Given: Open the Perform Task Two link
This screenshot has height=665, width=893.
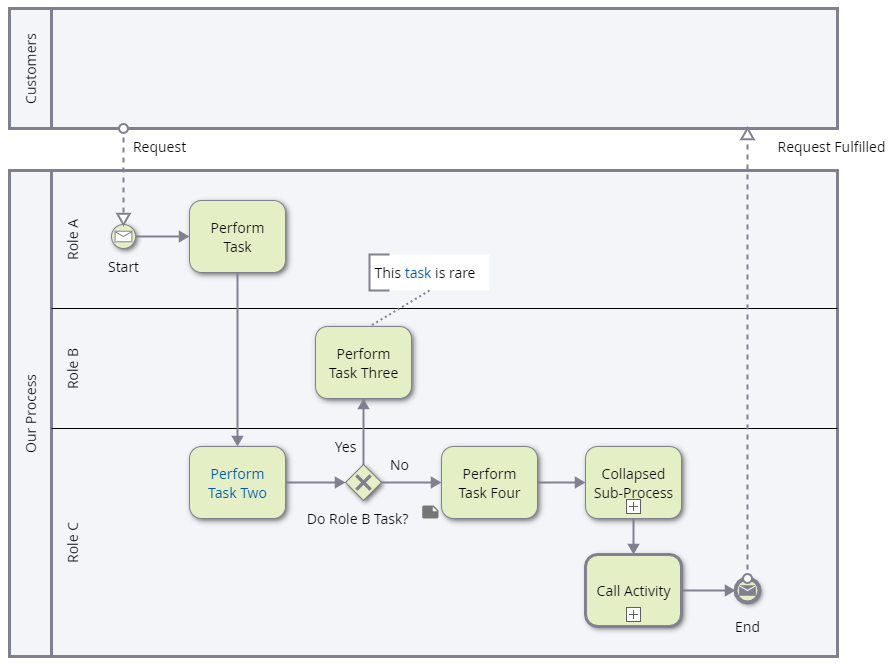Looking at the screenshot, I should (237, 483).
